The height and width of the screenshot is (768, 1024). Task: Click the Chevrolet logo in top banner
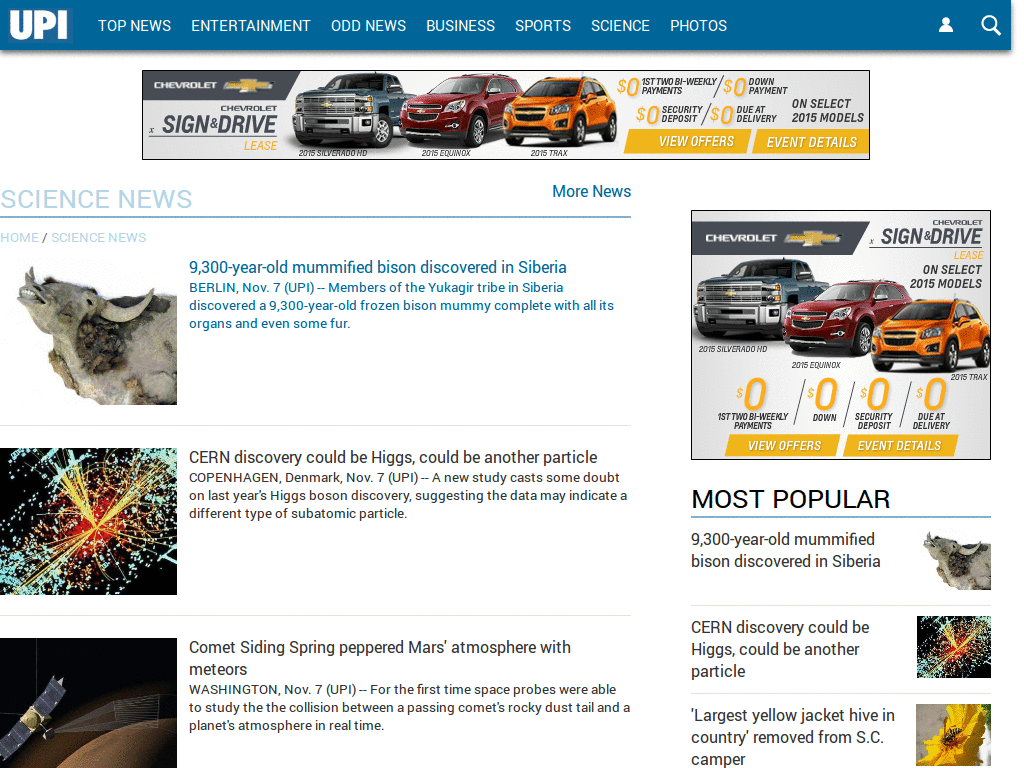coord(214,85)
